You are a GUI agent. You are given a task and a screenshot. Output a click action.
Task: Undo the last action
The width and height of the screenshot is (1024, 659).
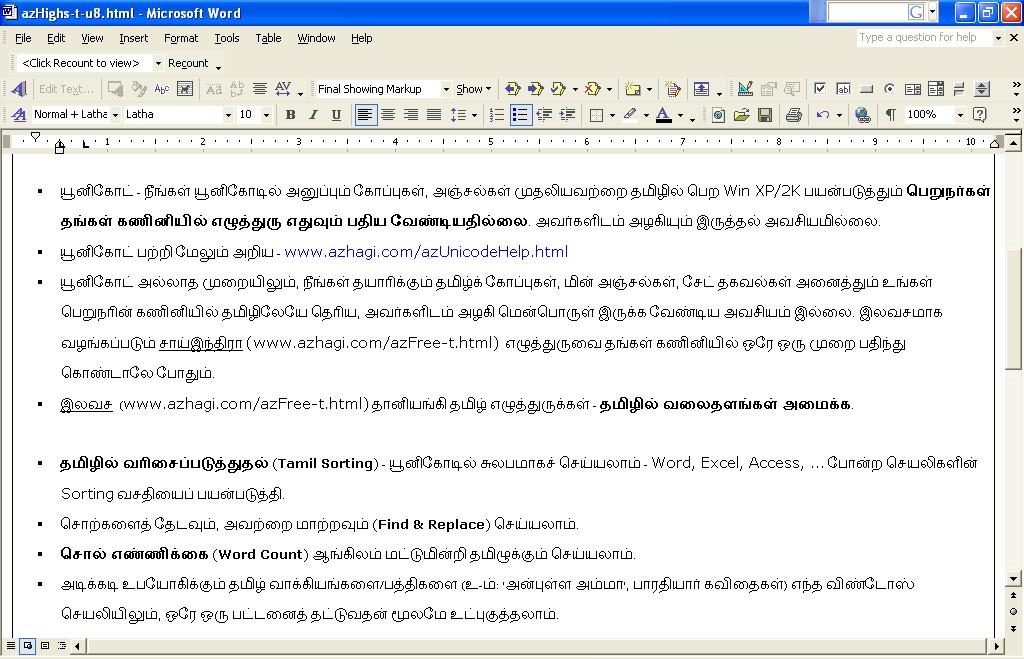(x=820, y=114)
